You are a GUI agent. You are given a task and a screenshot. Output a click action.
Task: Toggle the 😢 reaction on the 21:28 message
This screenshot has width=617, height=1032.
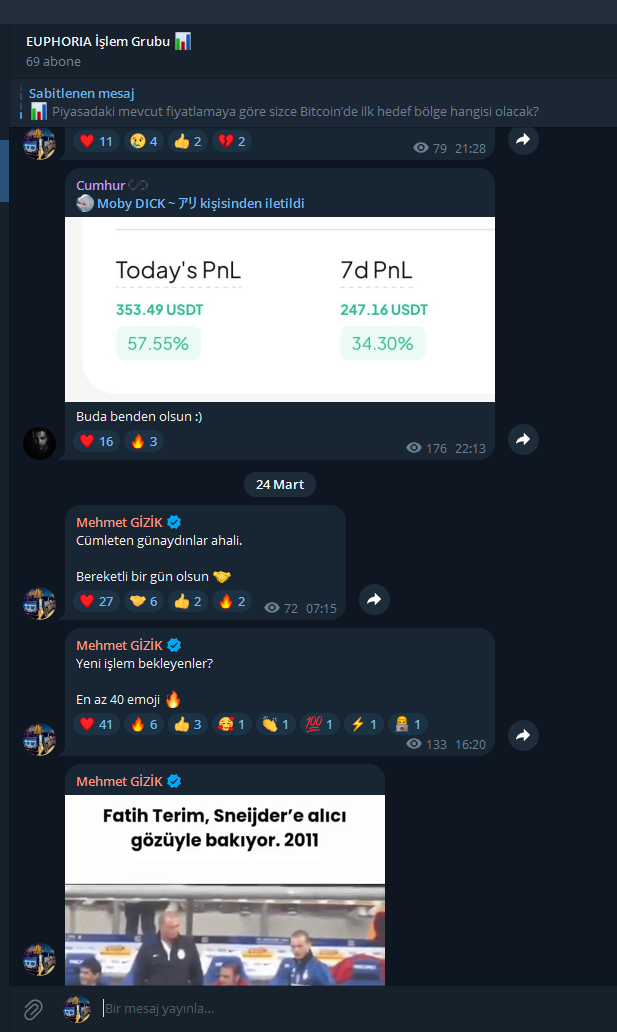[142, 141]
